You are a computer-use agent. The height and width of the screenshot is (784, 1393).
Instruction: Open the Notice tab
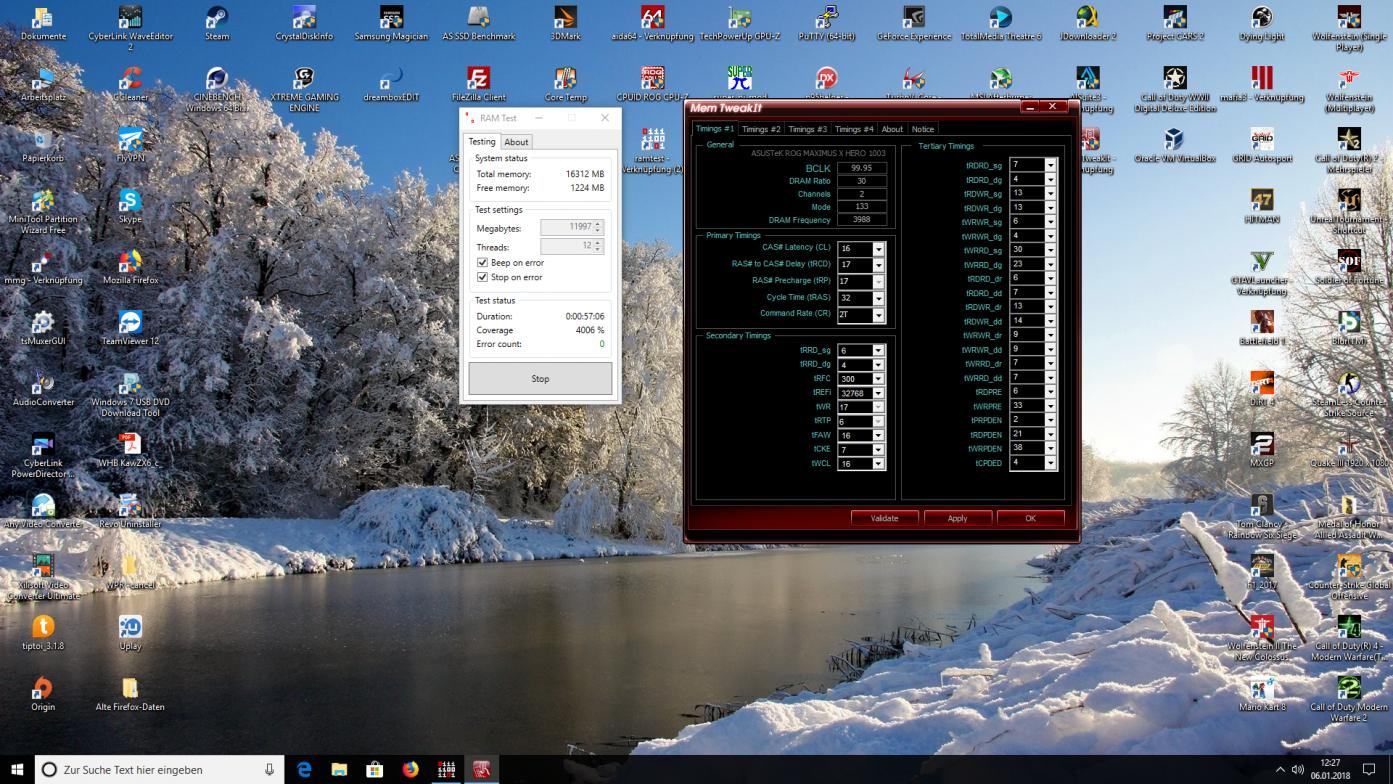tap(923, 129)
